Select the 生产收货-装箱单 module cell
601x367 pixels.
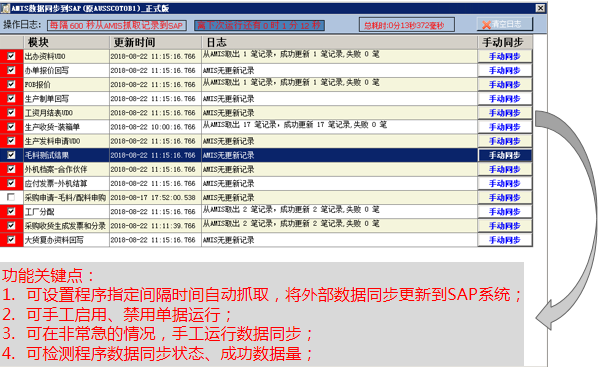pos(67,127)
